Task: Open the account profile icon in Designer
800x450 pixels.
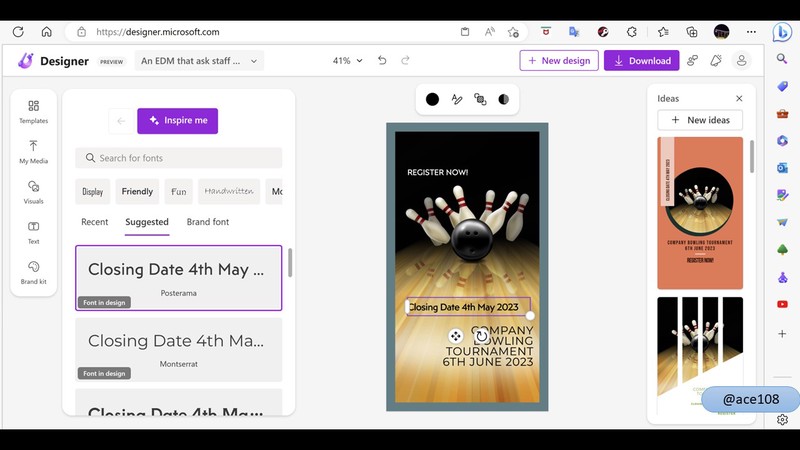Action: [741, 60]
